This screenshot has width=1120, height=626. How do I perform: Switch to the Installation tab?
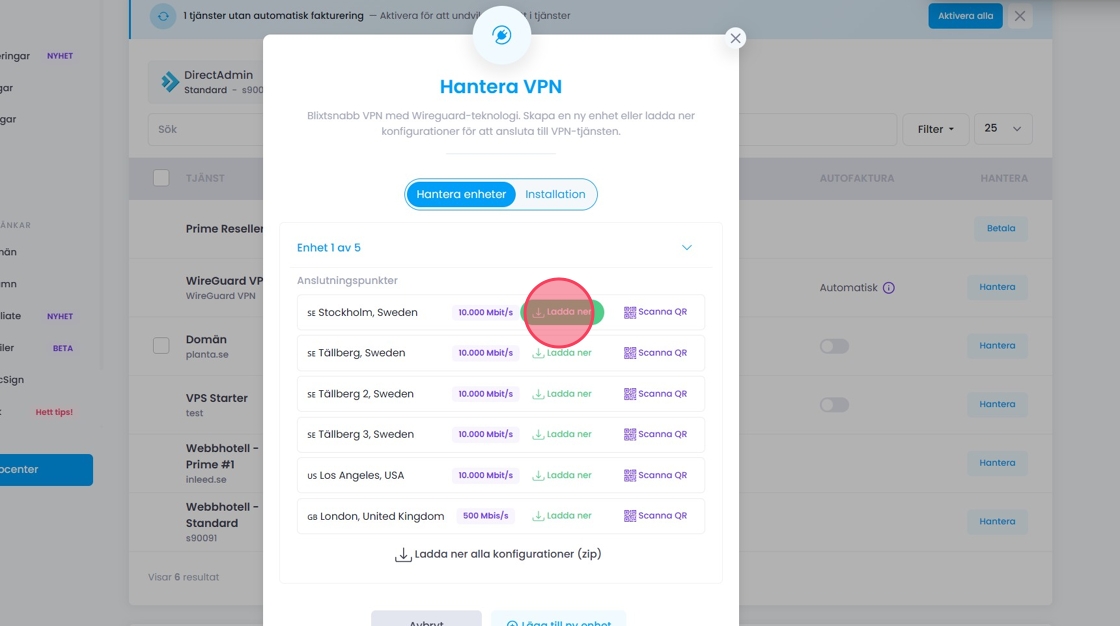click(x=555, y=194)
